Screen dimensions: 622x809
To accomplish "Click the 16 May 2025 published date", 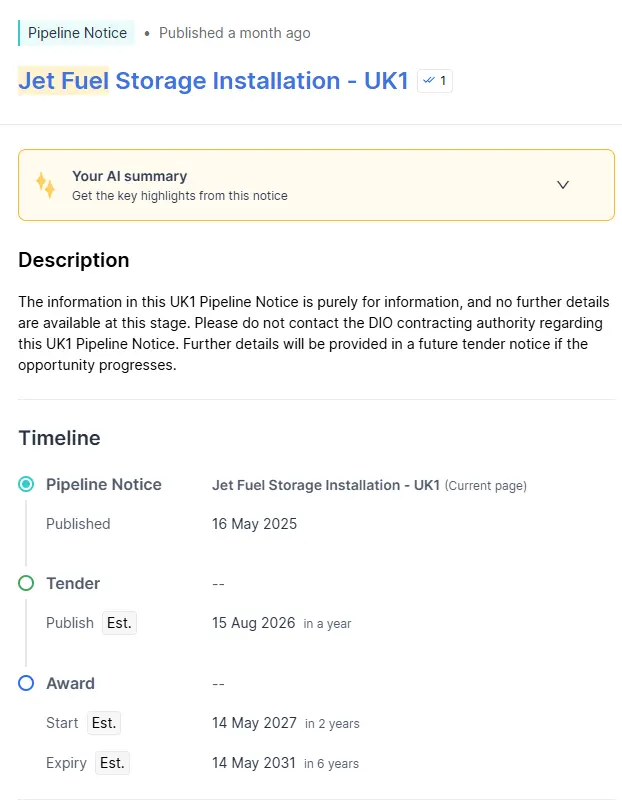I will [254, 524].
